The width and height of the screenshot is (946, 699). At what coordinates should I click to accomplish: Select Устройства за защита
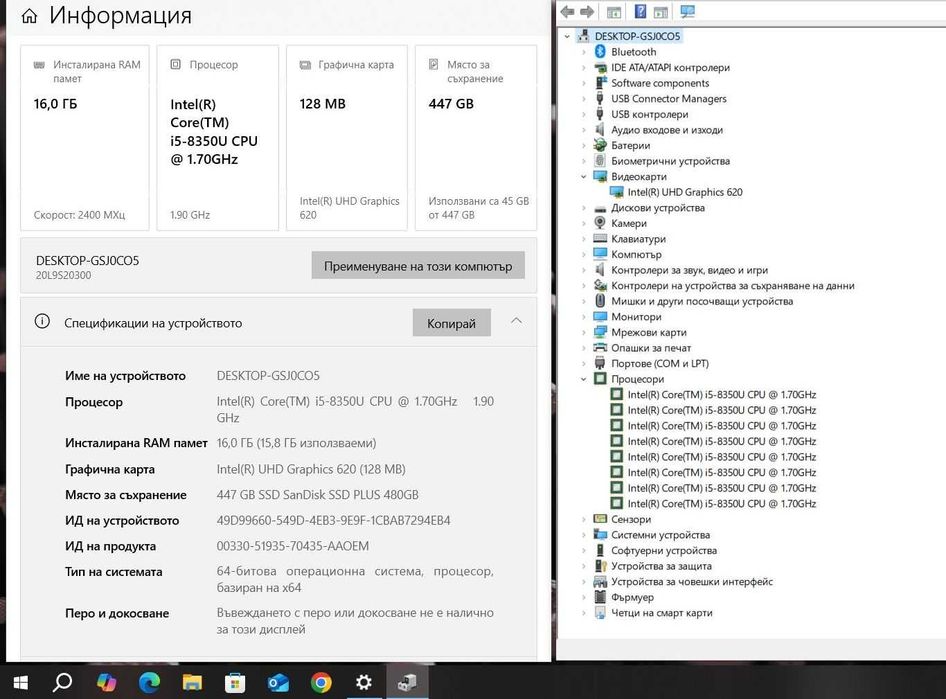[661, 566]
